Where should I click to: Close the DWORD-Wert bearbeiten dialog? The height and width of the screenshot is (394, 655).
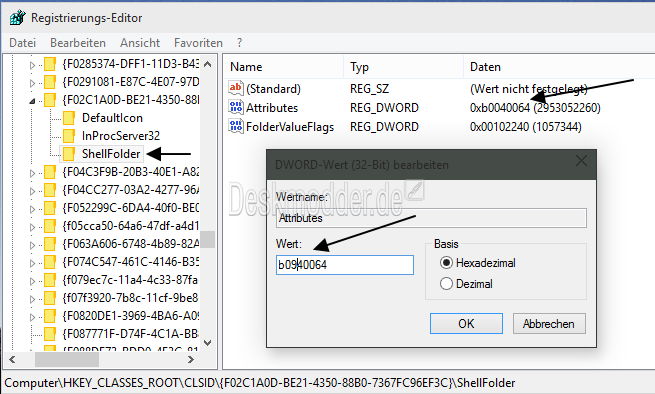tap(581, 161)
